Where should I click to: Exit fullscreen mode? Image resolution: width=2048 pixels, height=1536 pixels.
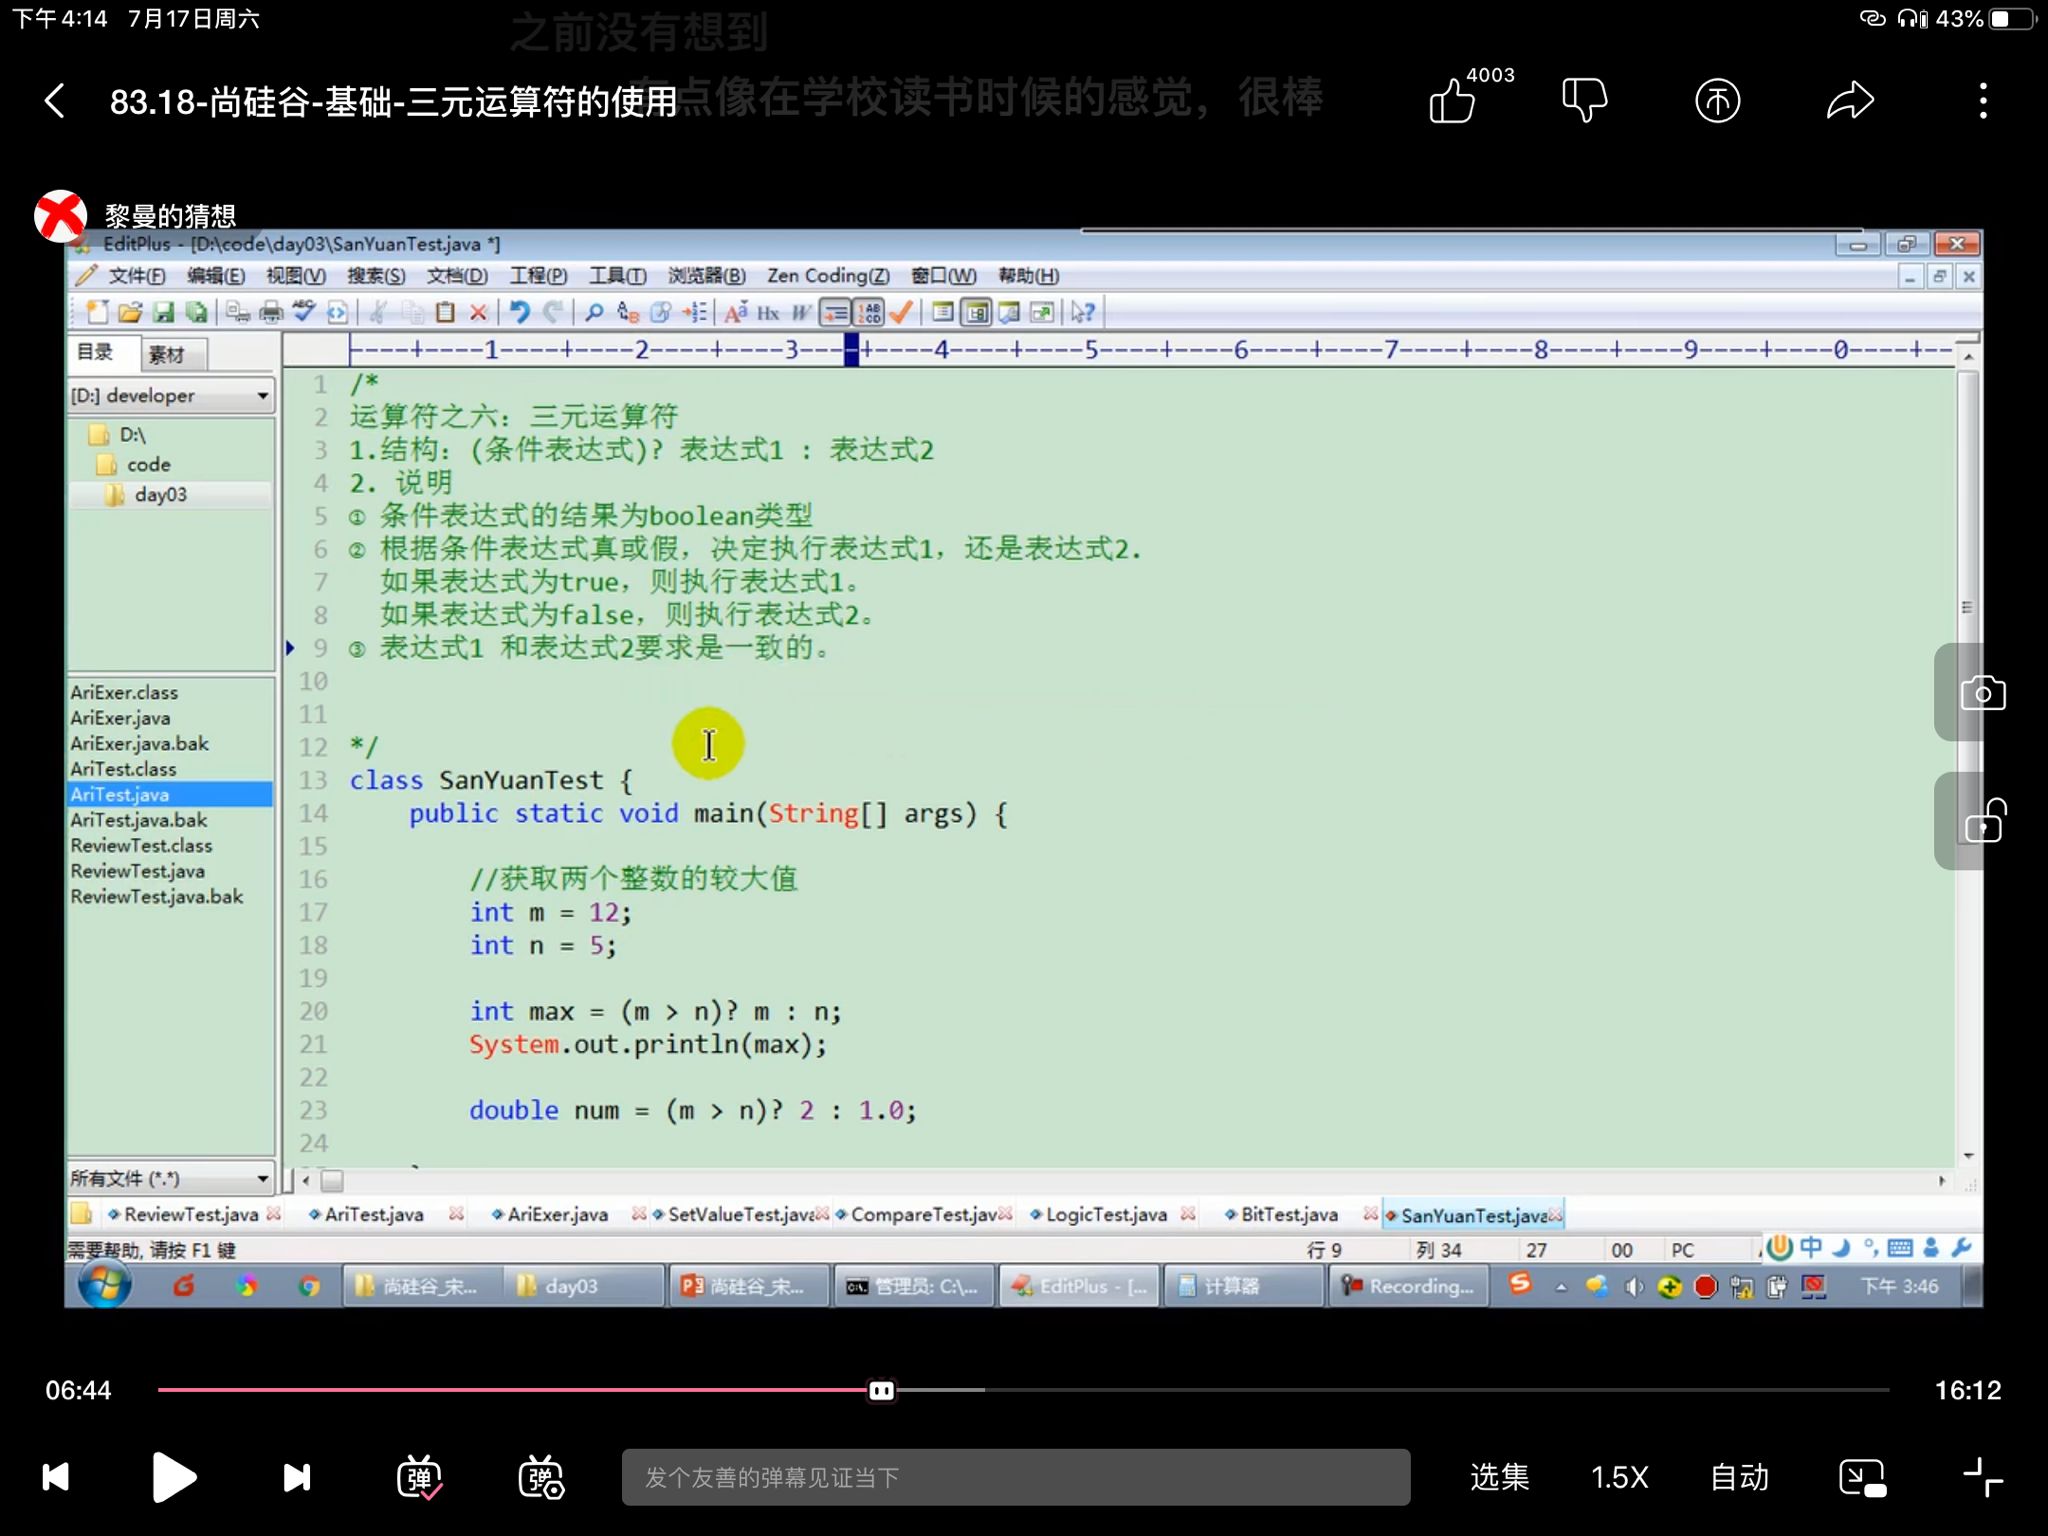1982,1477
